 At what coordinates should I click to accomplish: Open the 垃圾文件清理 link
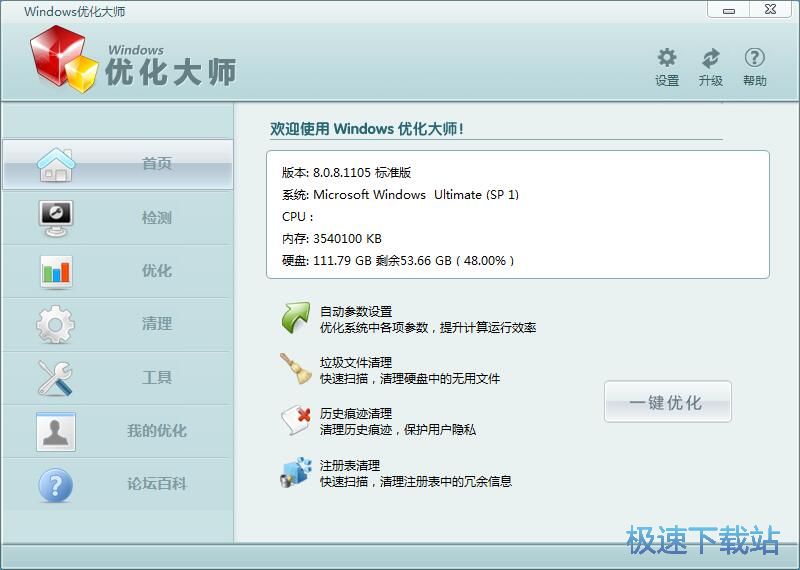(356, 362)
